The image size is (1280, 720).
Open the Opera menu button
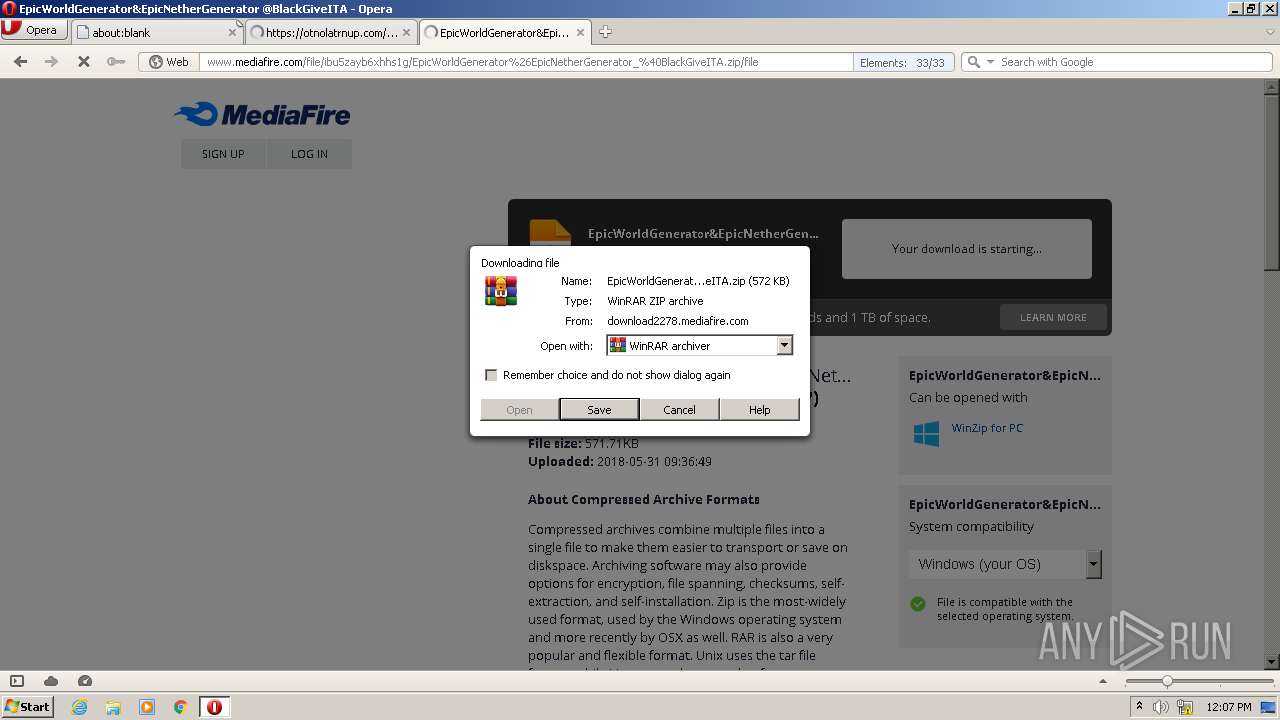pos(34,30)
